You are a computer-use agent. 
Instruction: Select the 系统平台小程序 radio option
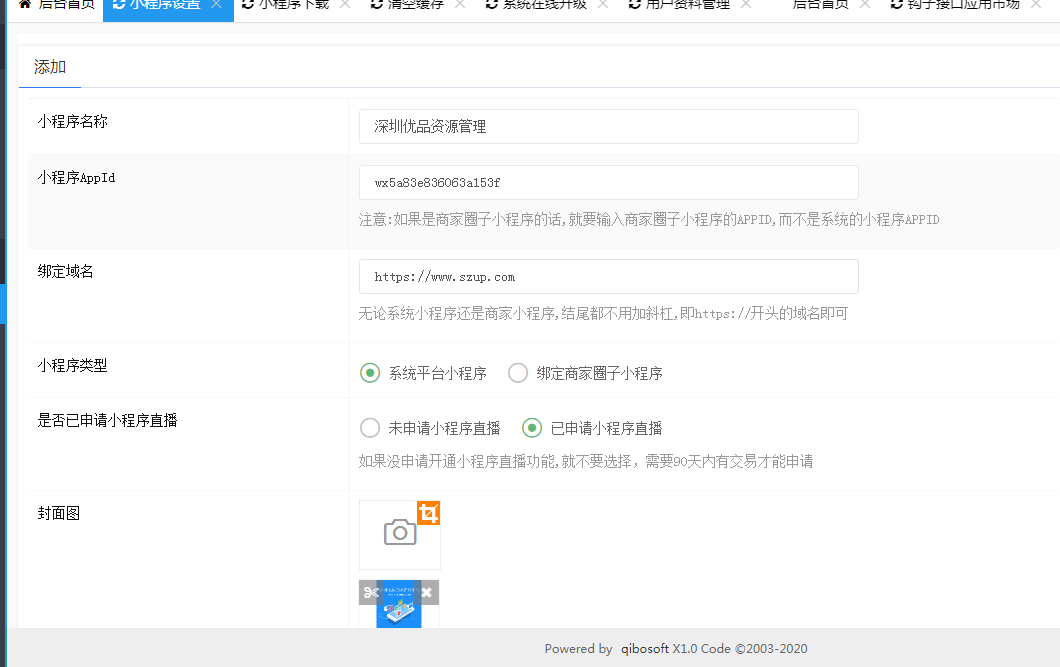(370, 373)
